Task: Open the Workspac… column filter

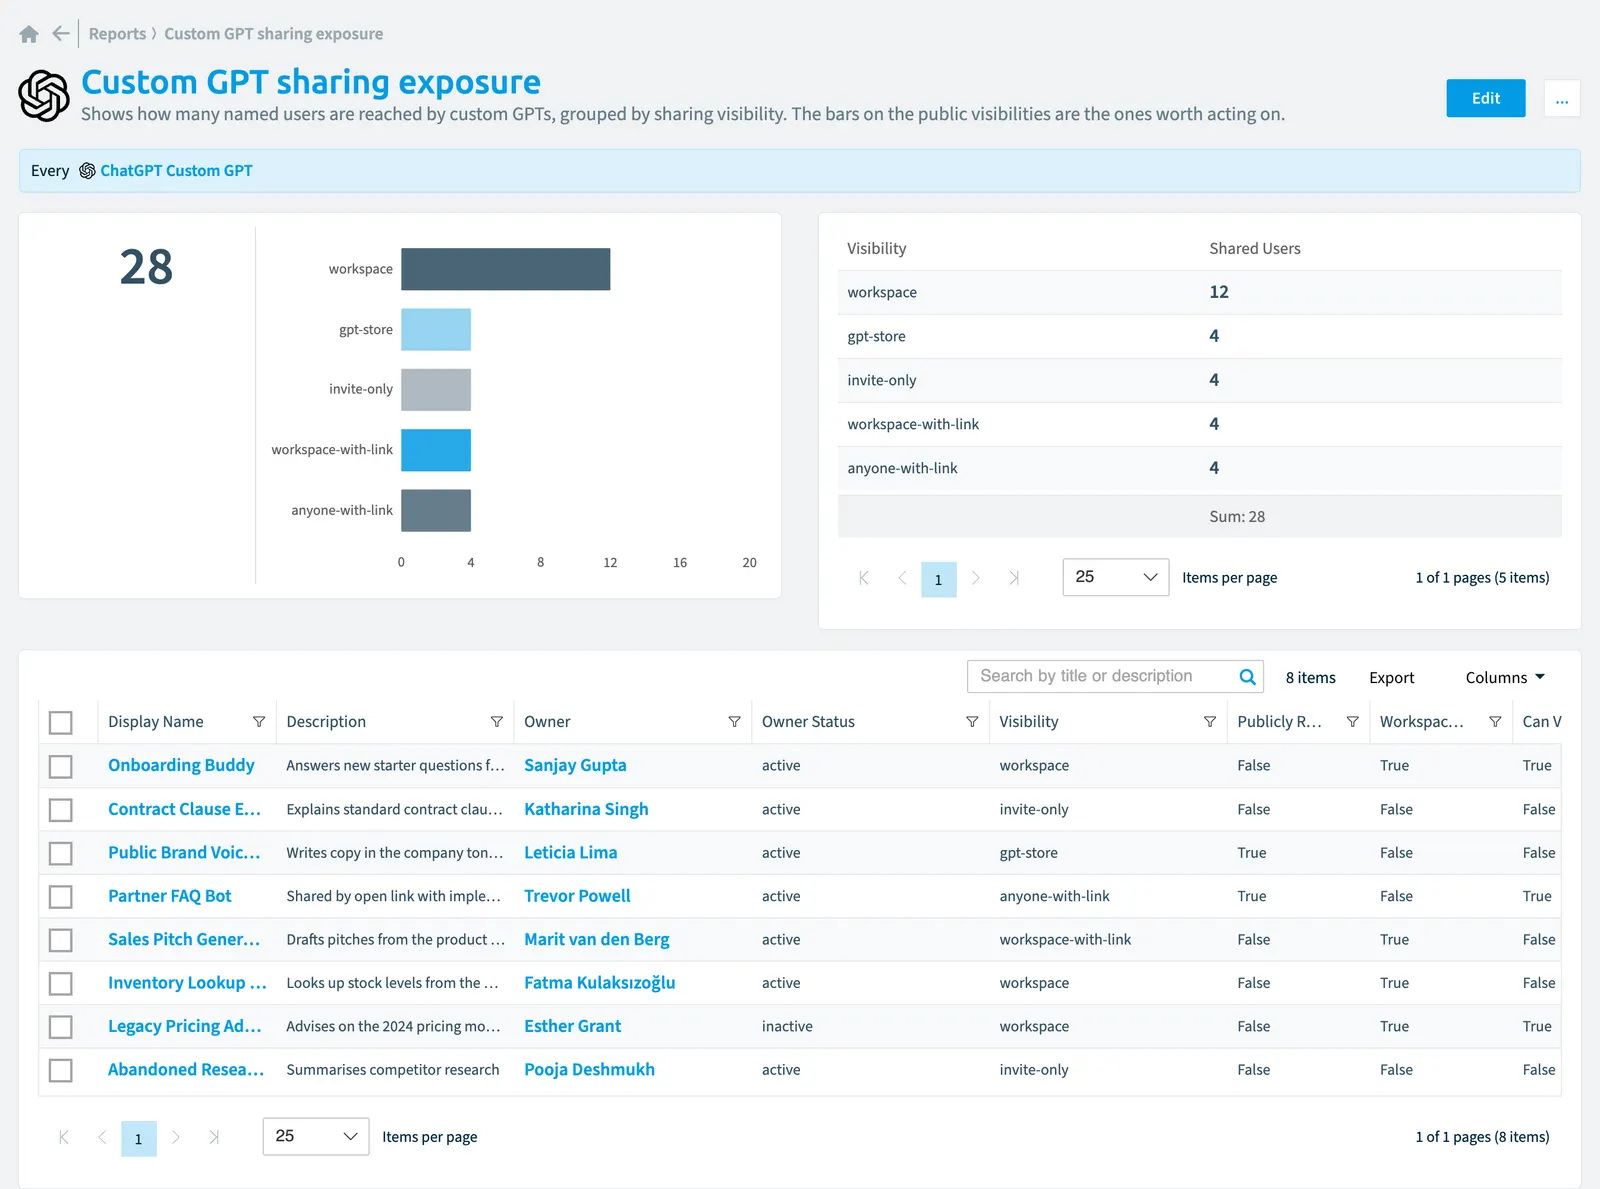Action: (1495, 722)
